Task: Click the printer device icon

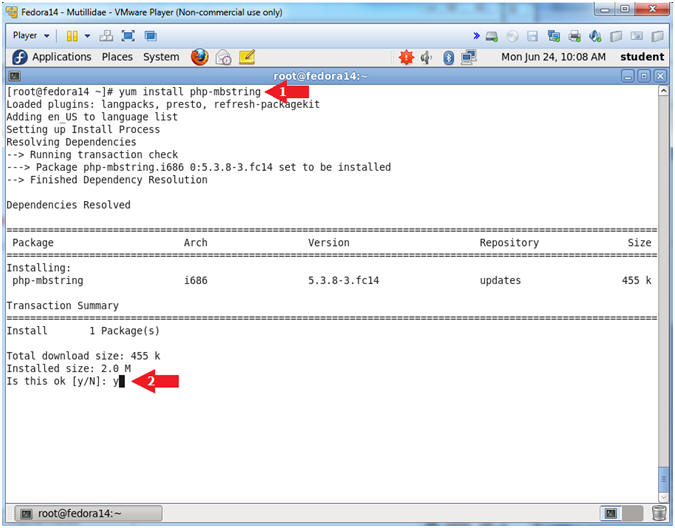Action: [575, 36]
